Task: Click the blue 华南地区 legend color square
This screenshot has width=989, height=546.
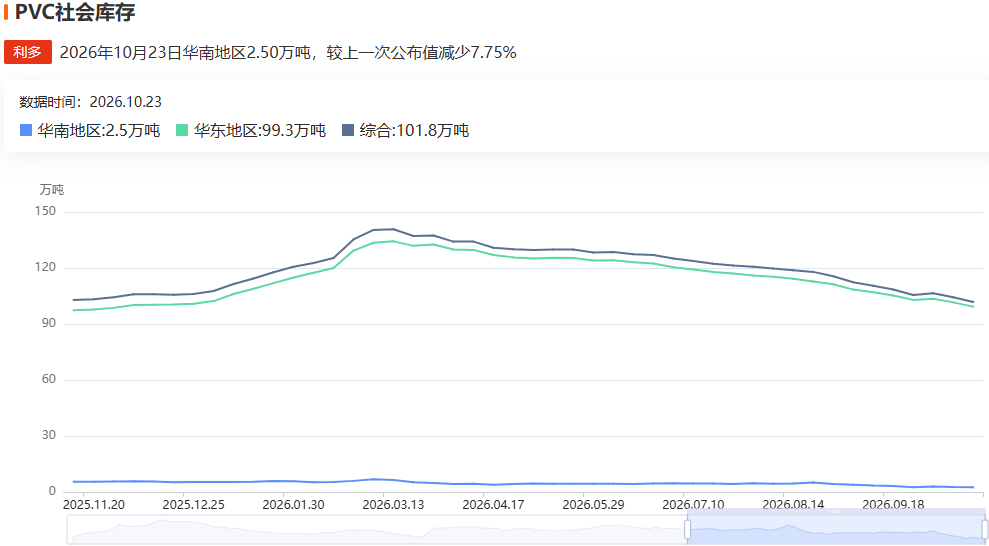Action: [26, 131]
